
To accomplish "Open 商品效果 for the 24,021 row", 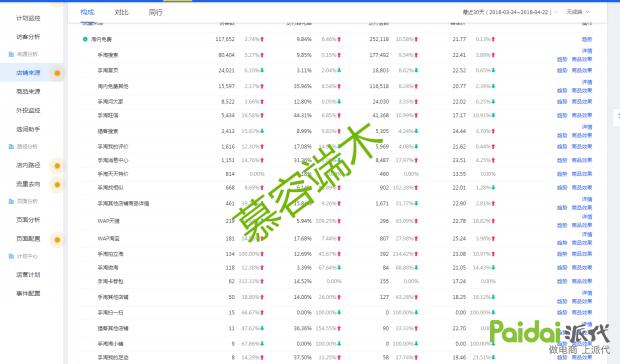I will pos(582,70).
